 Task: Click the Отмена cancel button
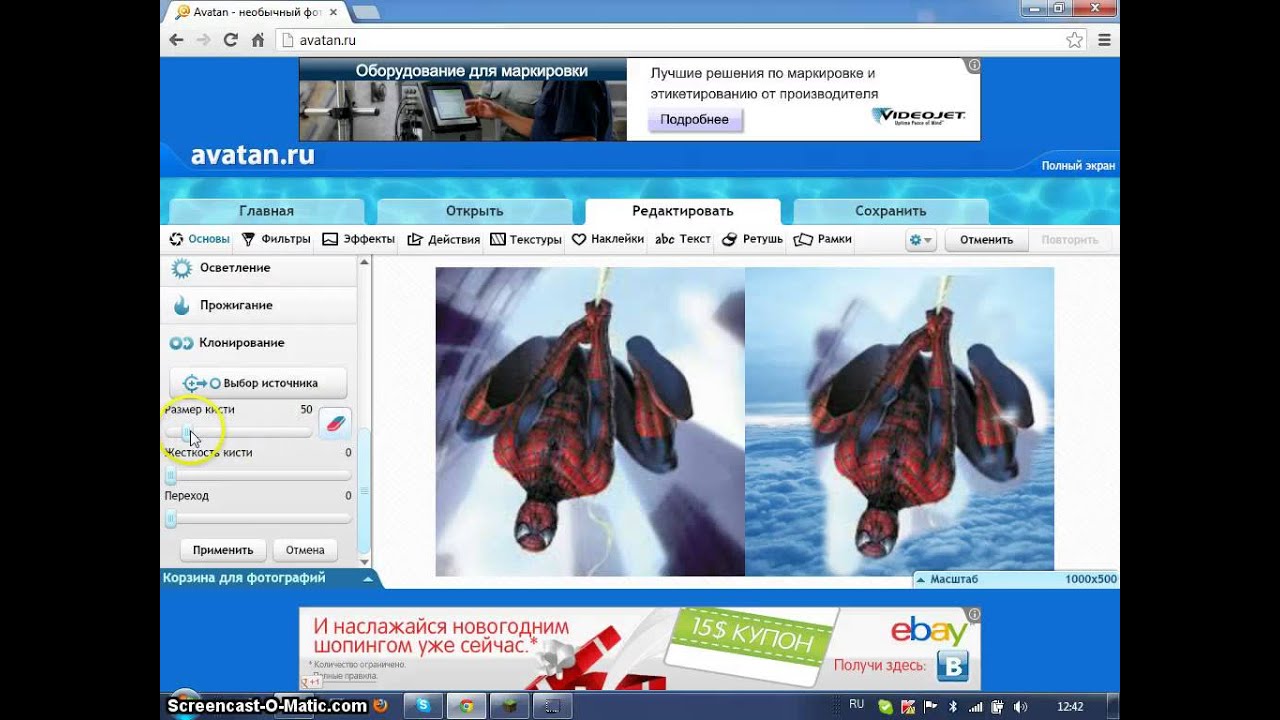click(x=305, y=550)
